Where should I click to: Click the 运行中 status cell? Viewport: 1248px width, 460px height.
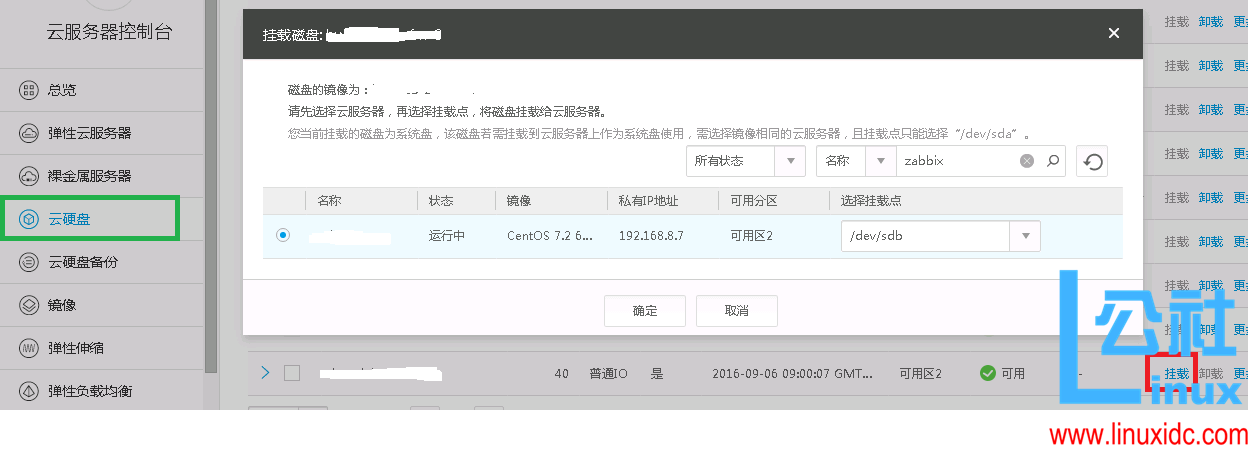447,237
